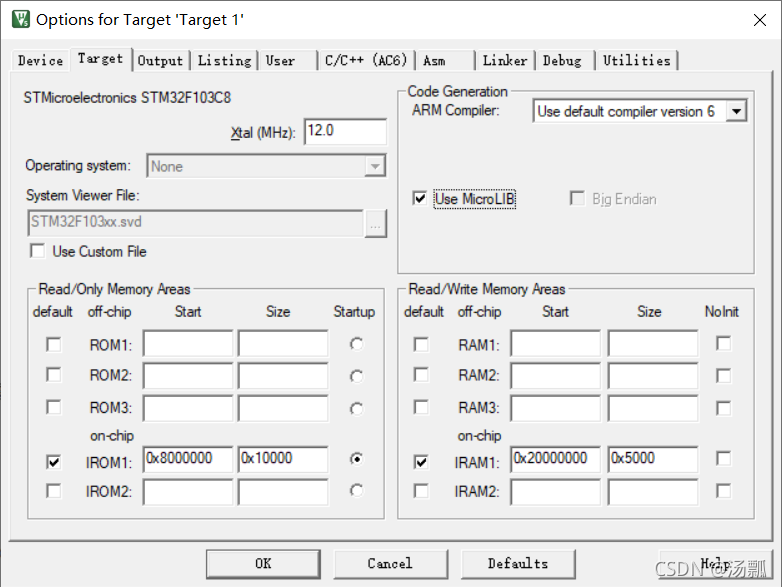Confirm settings with the OK button
Screen dimensions: 782x587
(263, 564)
